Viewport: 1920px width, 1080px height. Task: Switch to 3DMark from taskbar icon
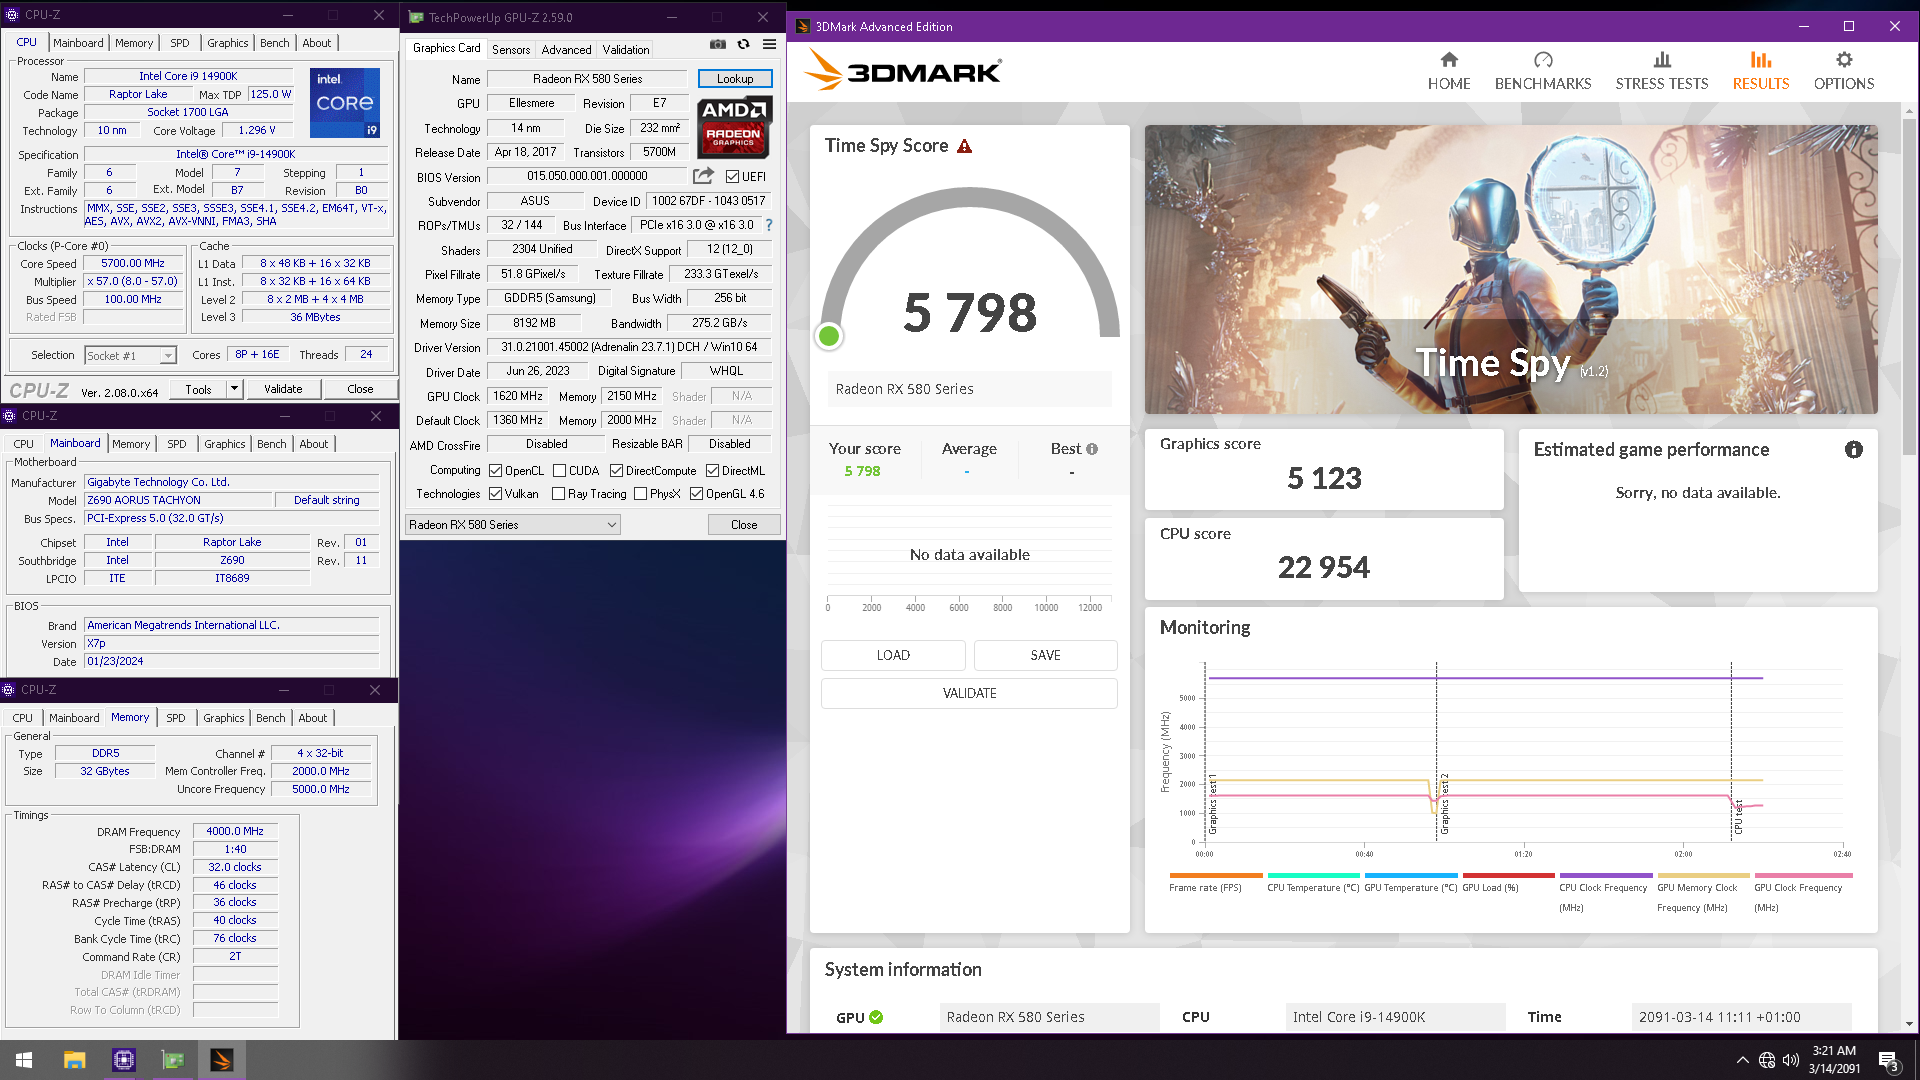tap(221, 1060)
